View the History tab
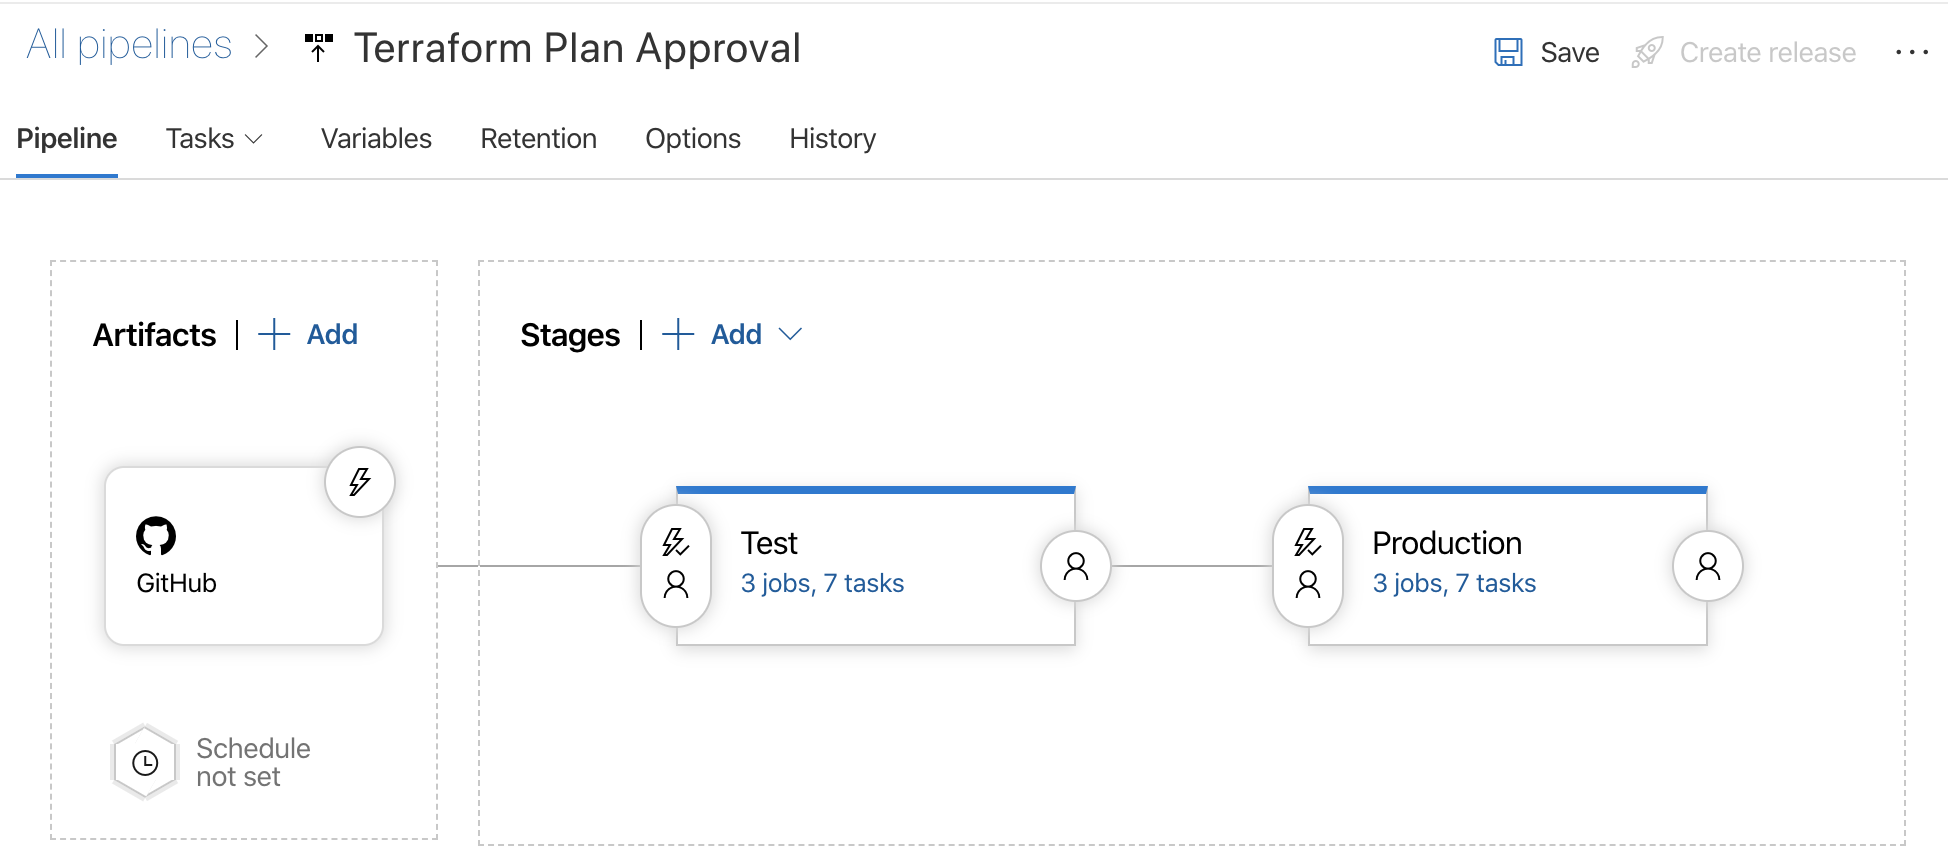Image resolution: width=1948 pixels, height=864 pixels. coord(832,139)
